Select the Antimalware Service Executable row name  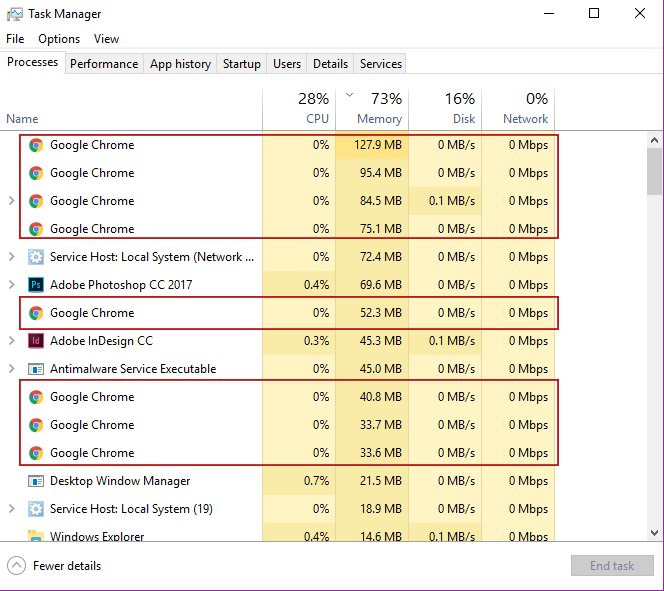[x=133, y=369]
